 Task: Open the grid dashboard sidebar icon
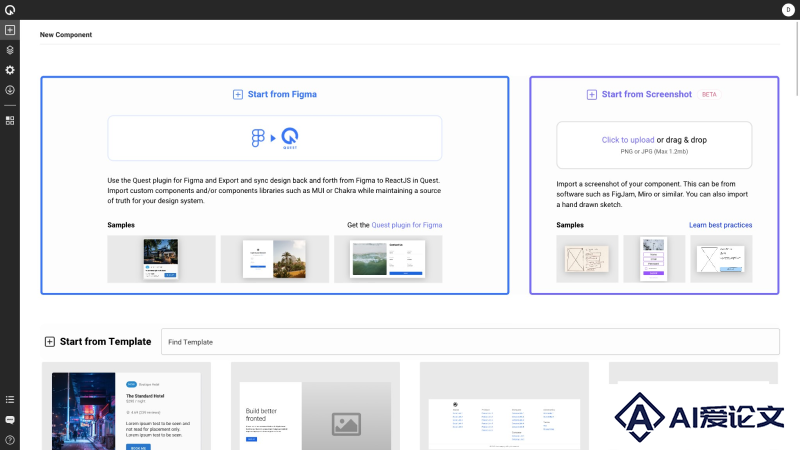(10, 120)
